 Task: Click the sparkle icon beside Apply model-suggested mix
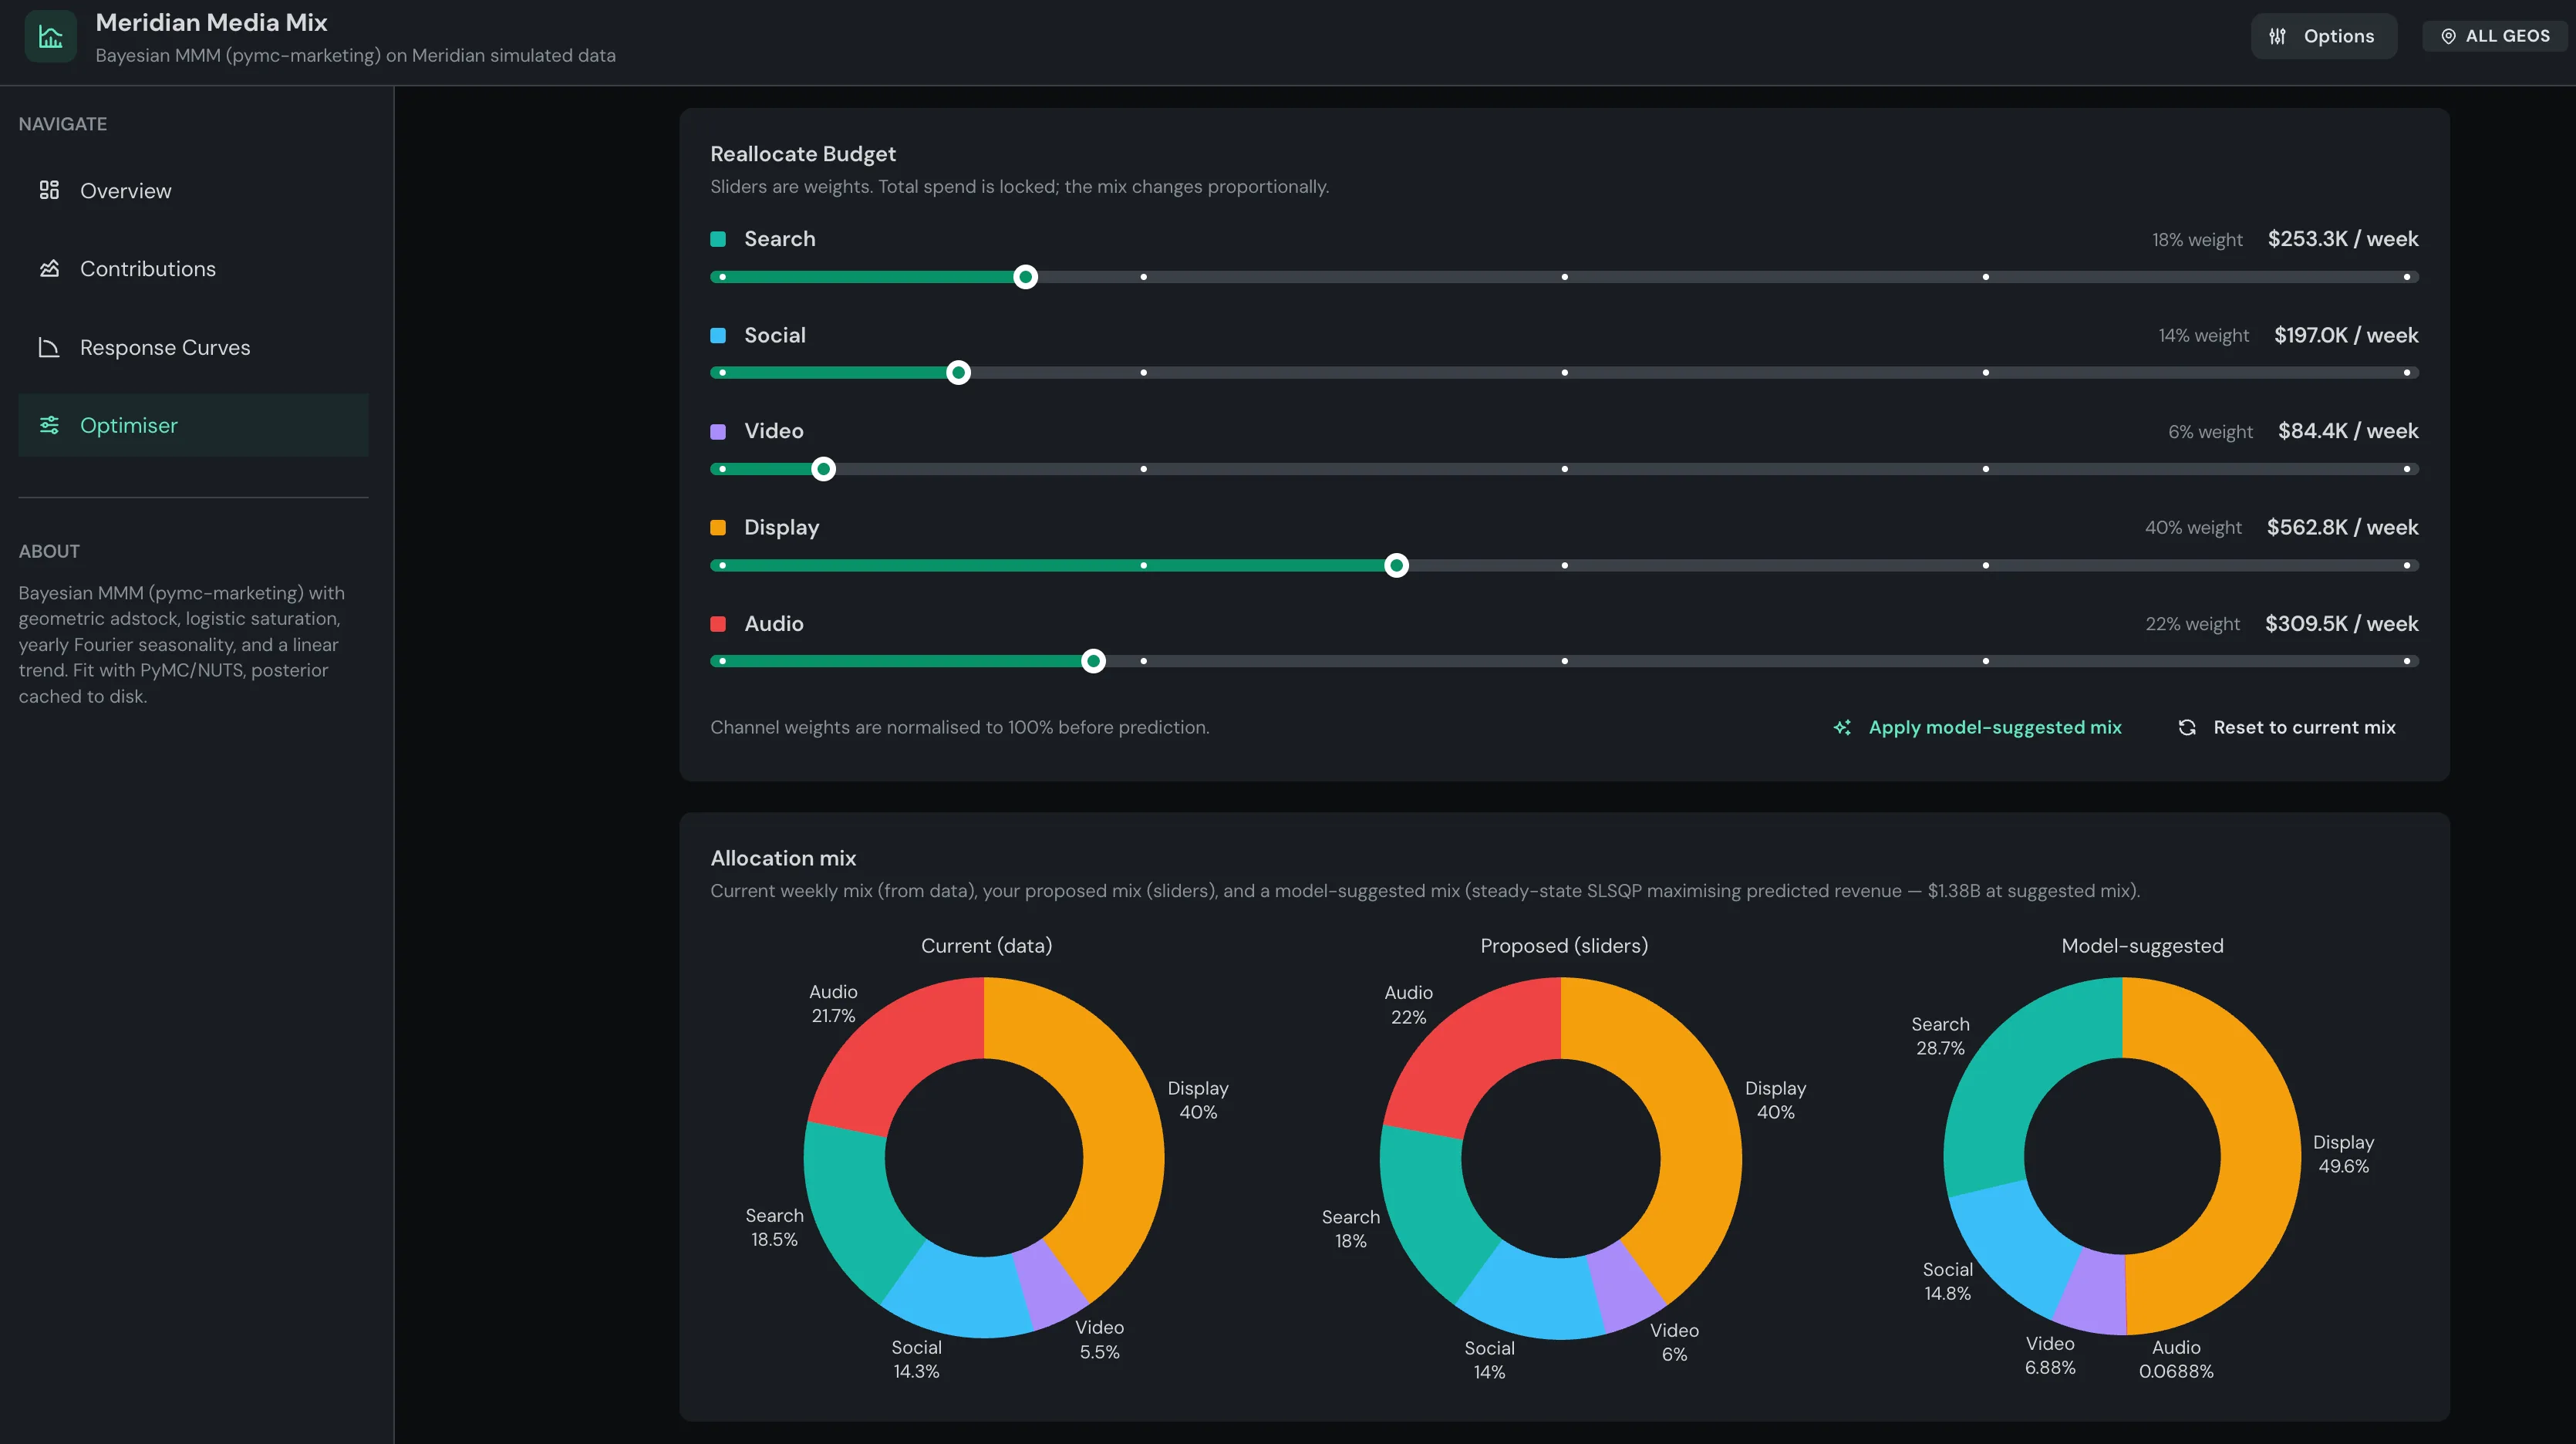(1842, 727)
